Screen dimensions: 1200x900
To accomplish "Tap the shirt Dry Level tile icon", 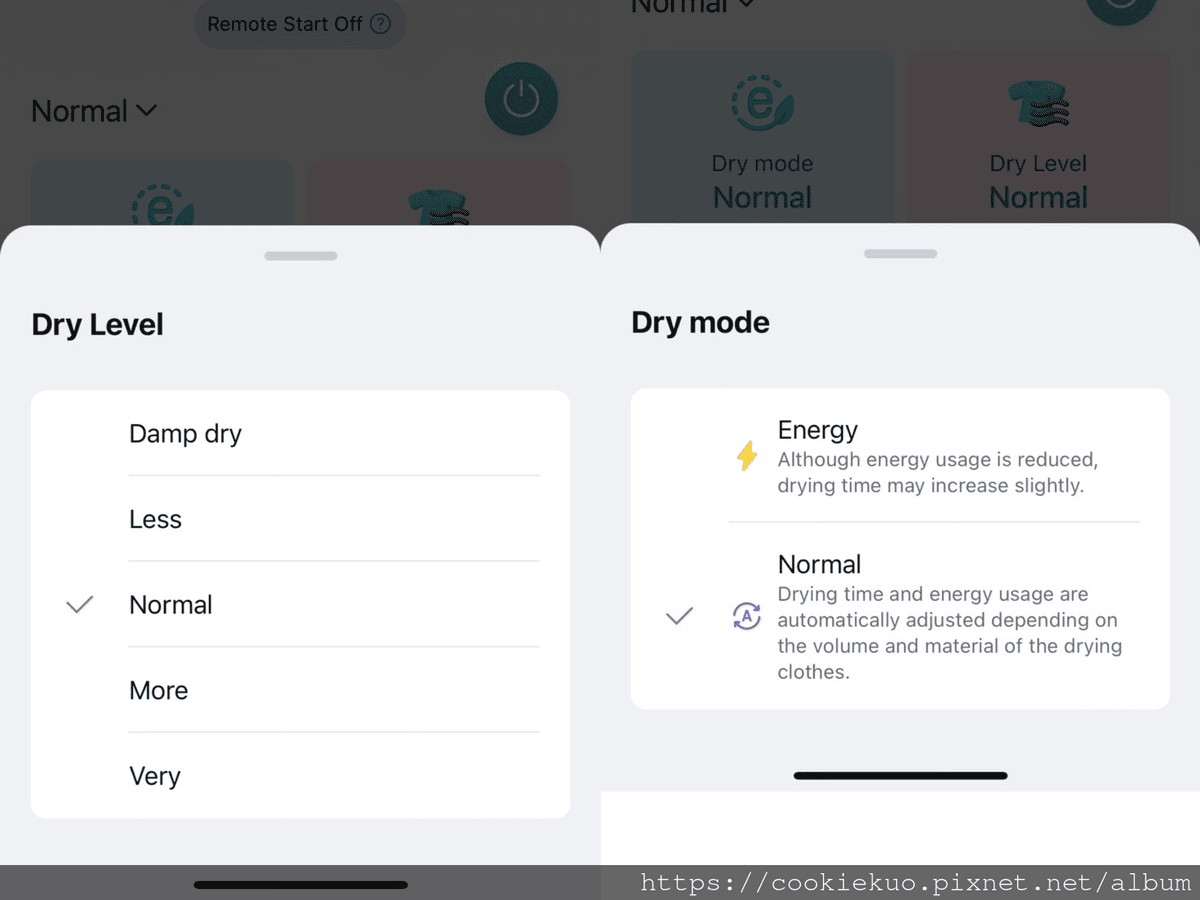I will tap(1038, 103).
